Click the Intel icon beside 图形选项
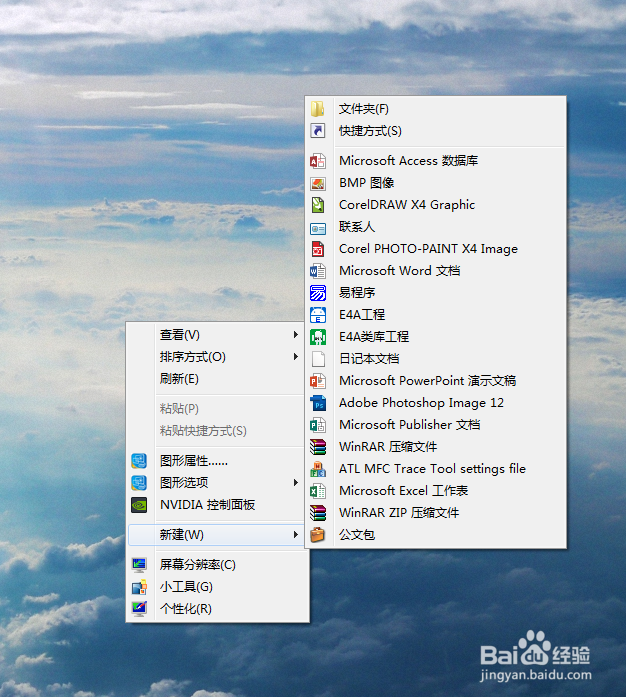The height and width of the screenshot is (697, 626). pos(139,483)
